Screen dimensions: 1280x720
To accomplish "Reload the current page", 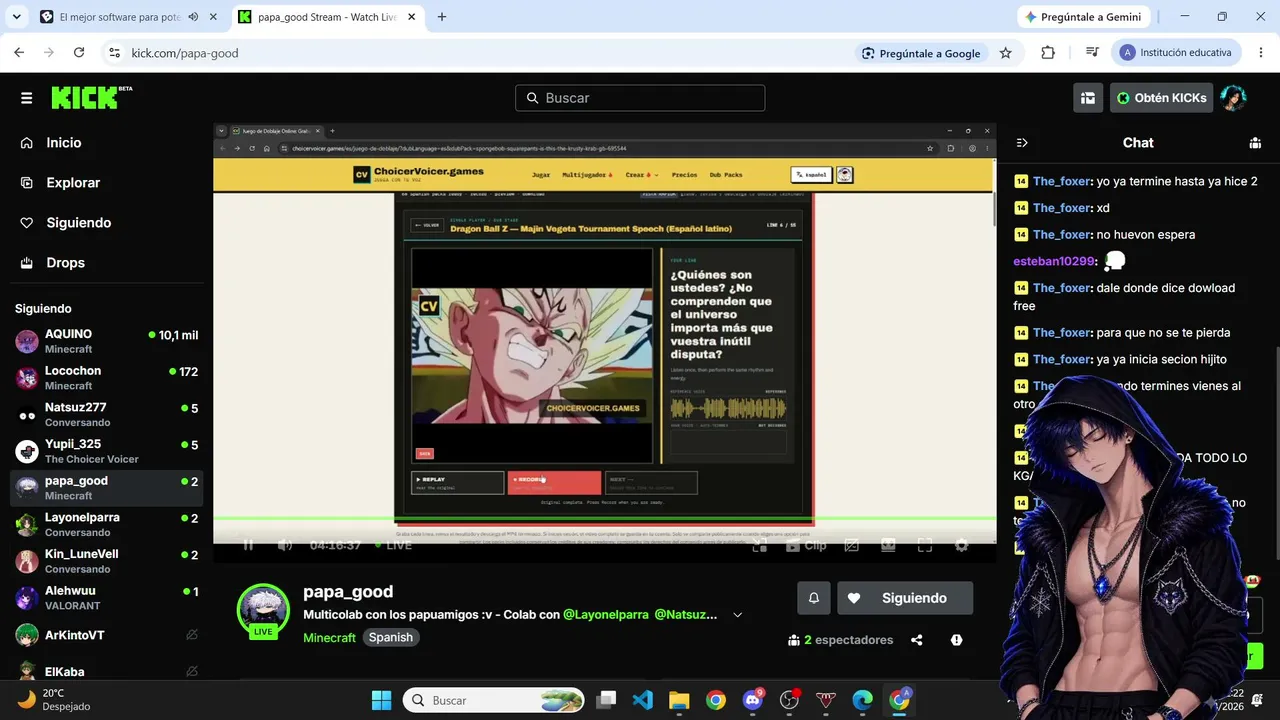I will pos(79,53).
